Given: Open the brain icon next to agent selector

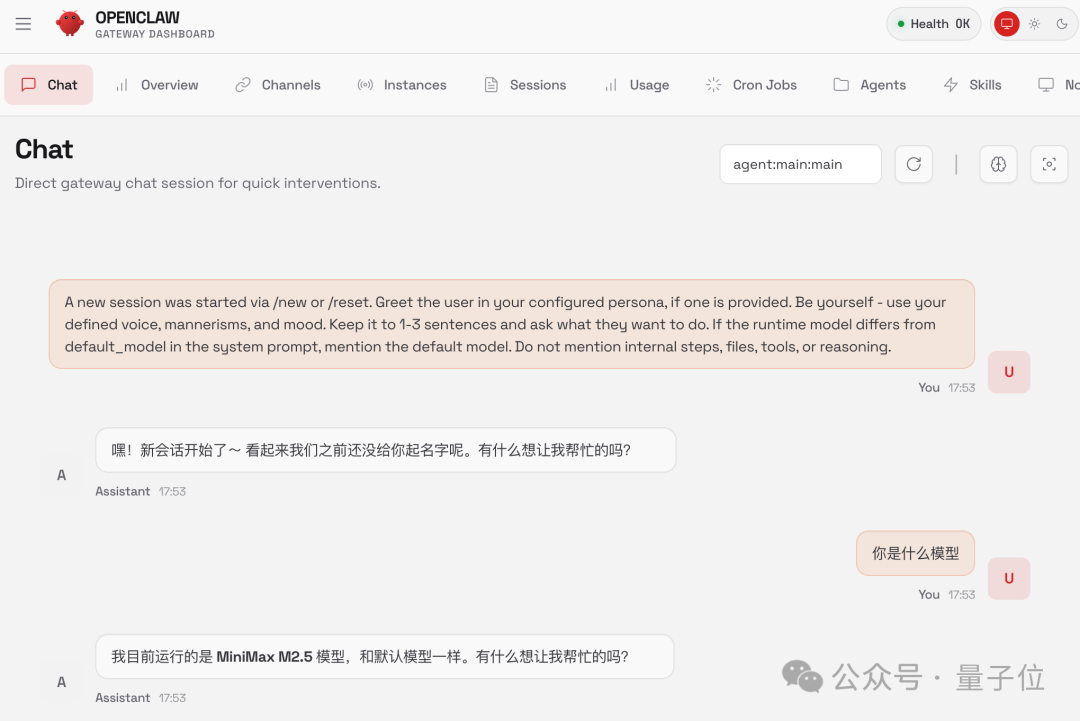Looking at the screenshot, I should coord(998,164).
